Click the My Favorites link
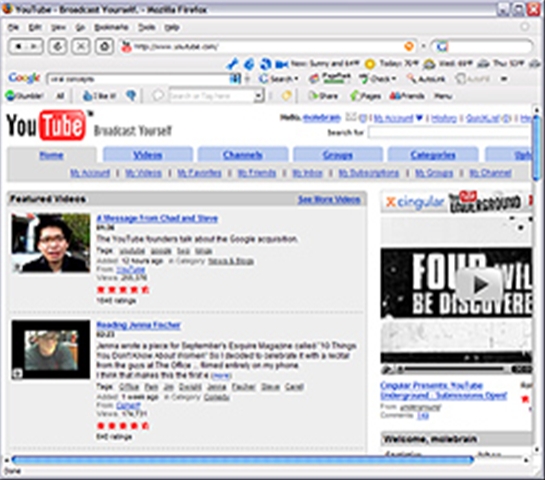This screenshot has width=545, height=480. [199, 173]
